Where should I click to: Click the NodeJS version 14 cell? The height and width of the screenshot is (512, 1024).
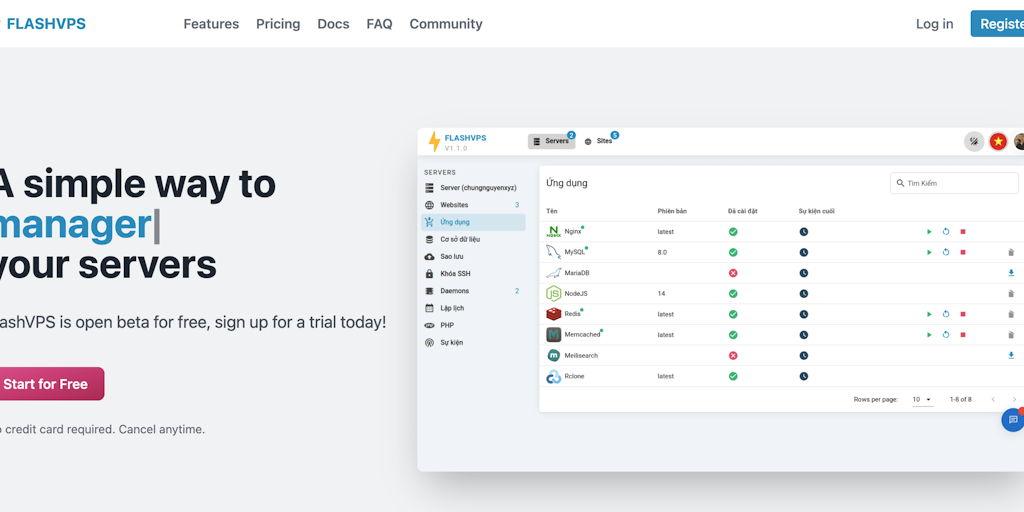click(x=661, y=294)
